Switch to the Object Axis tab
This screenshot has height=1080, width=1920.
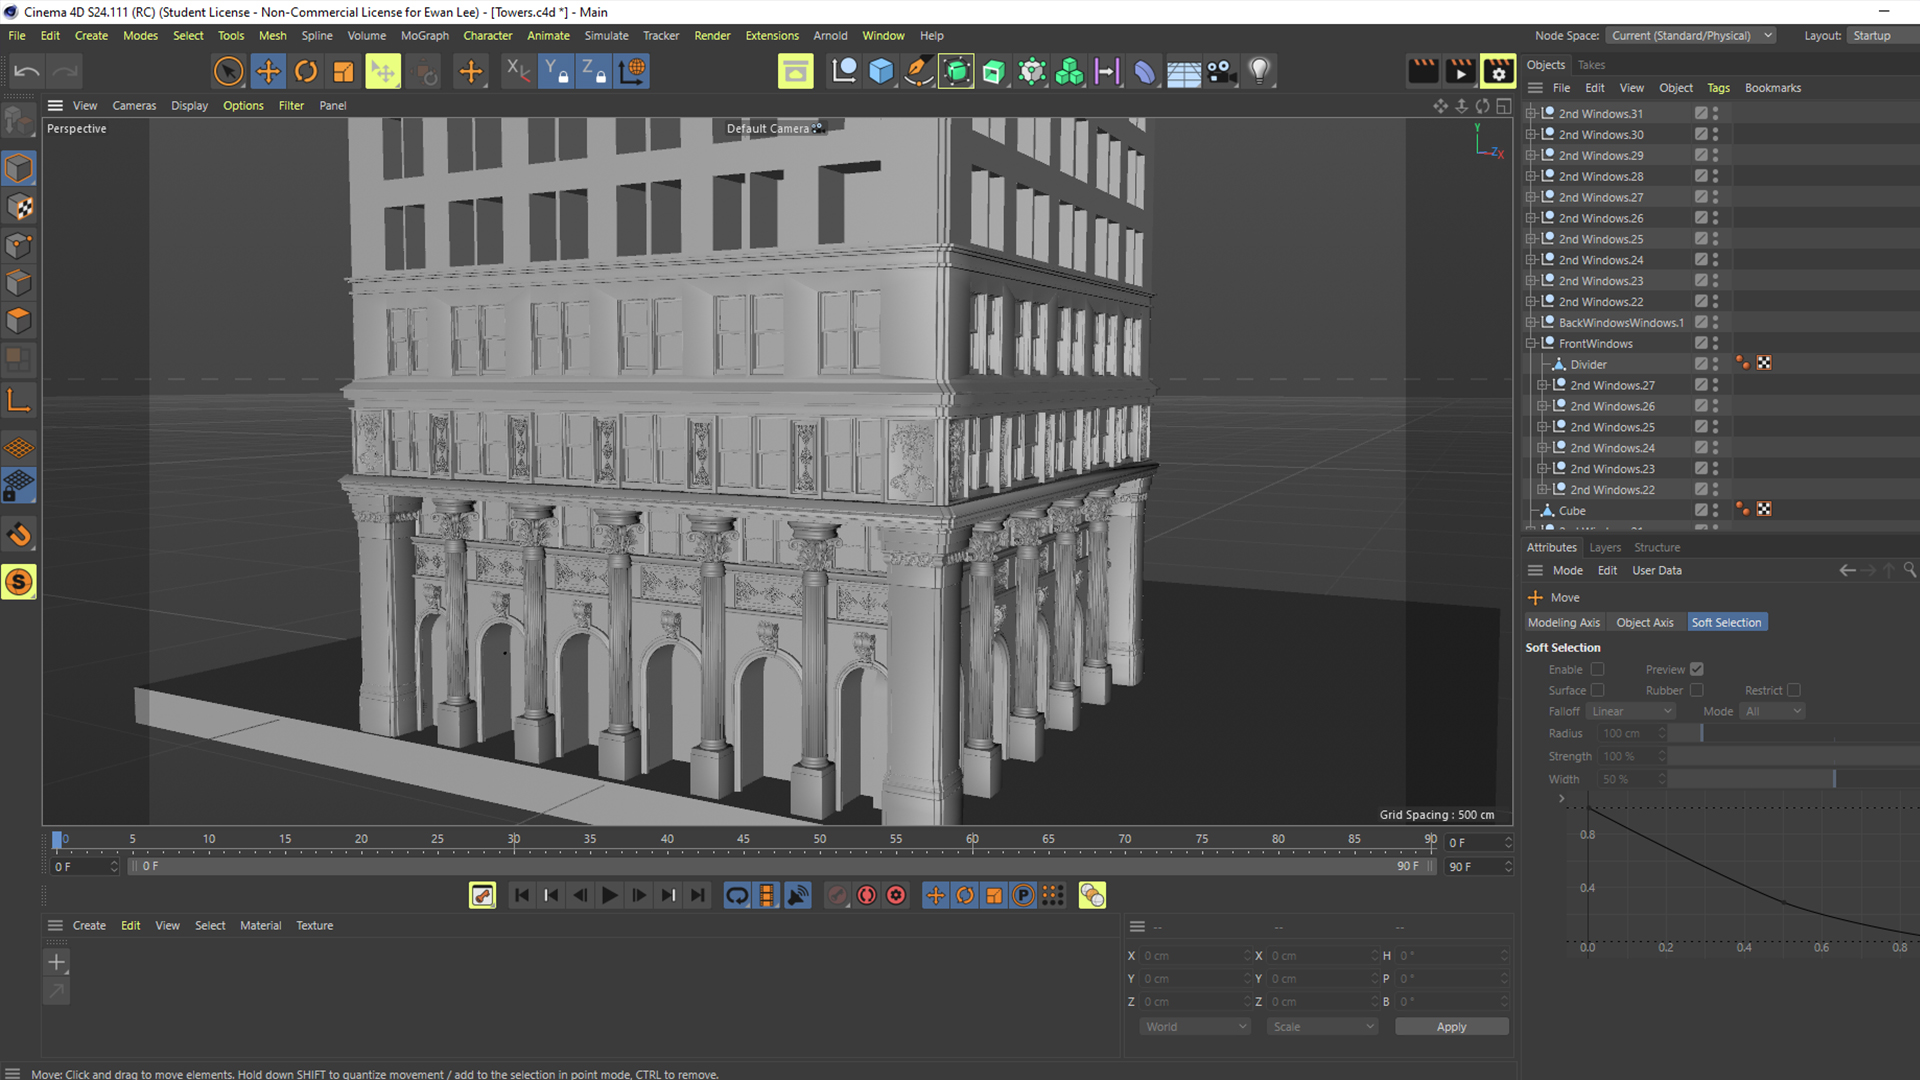1644,622
